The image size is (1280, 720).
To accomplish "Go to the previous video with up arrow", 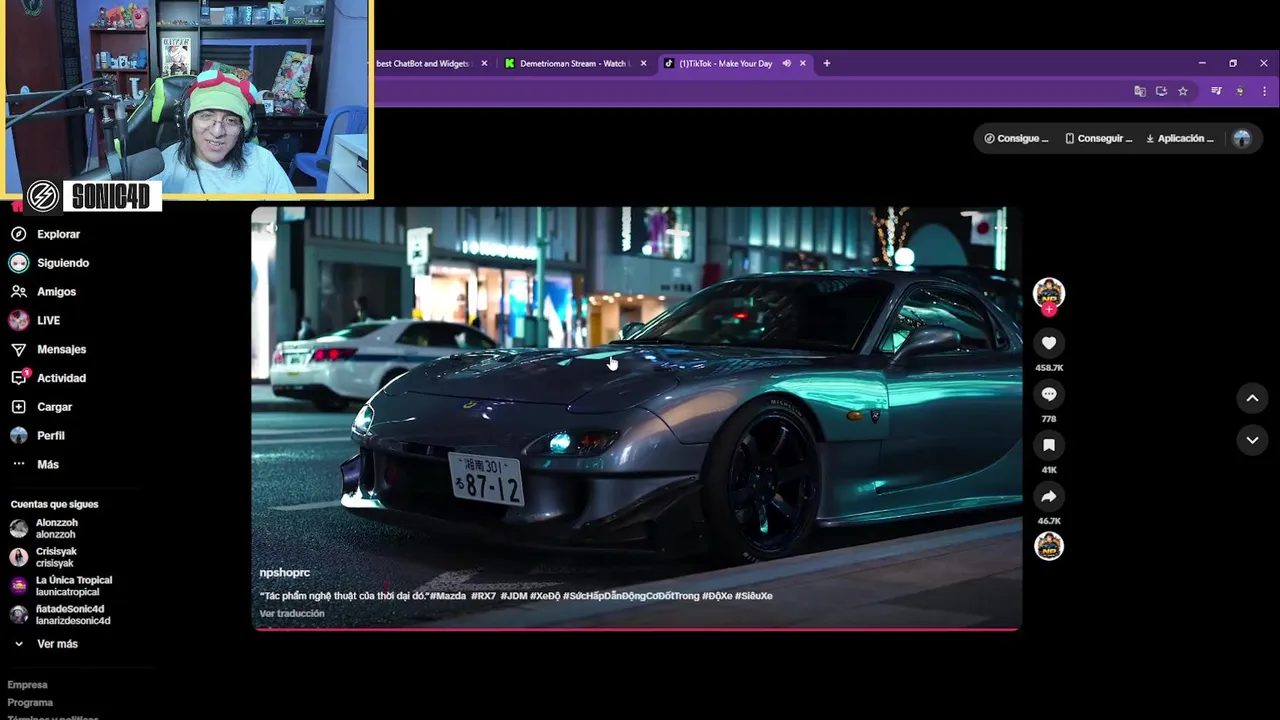I will coord(1252,398).
